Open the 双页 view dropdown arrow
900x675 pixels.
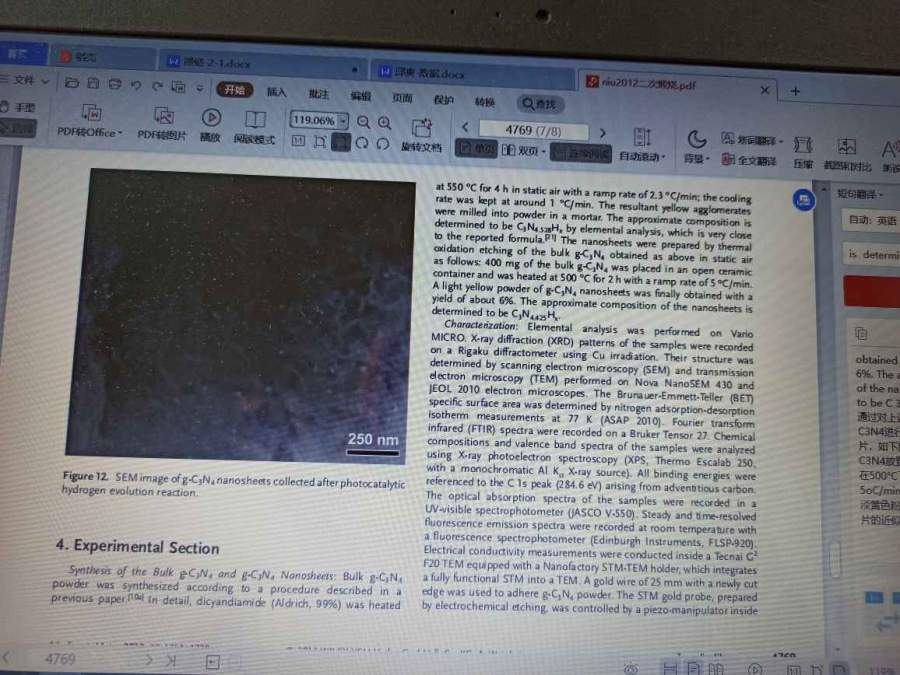(x=543, y=152)
